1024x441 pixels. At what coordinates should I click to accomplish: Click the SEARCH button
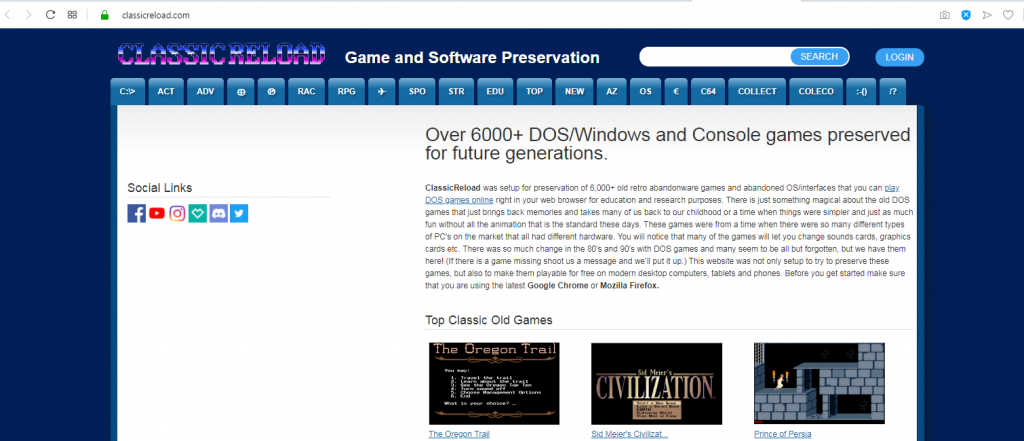(x=819, y=57)
